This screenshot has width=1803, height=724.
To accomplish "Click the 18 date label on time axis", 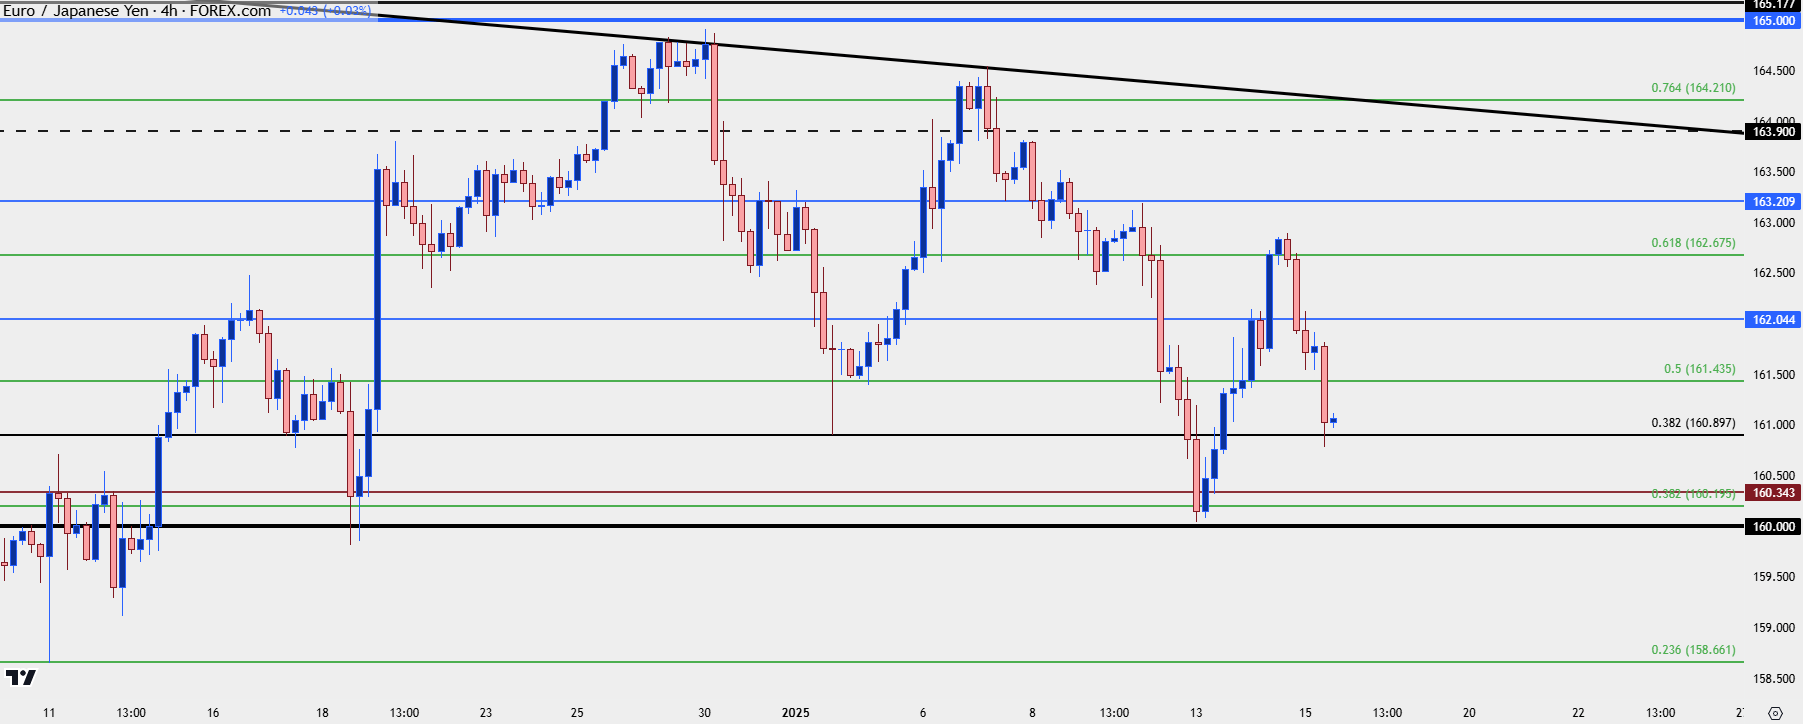I will [x=322, y=713].
